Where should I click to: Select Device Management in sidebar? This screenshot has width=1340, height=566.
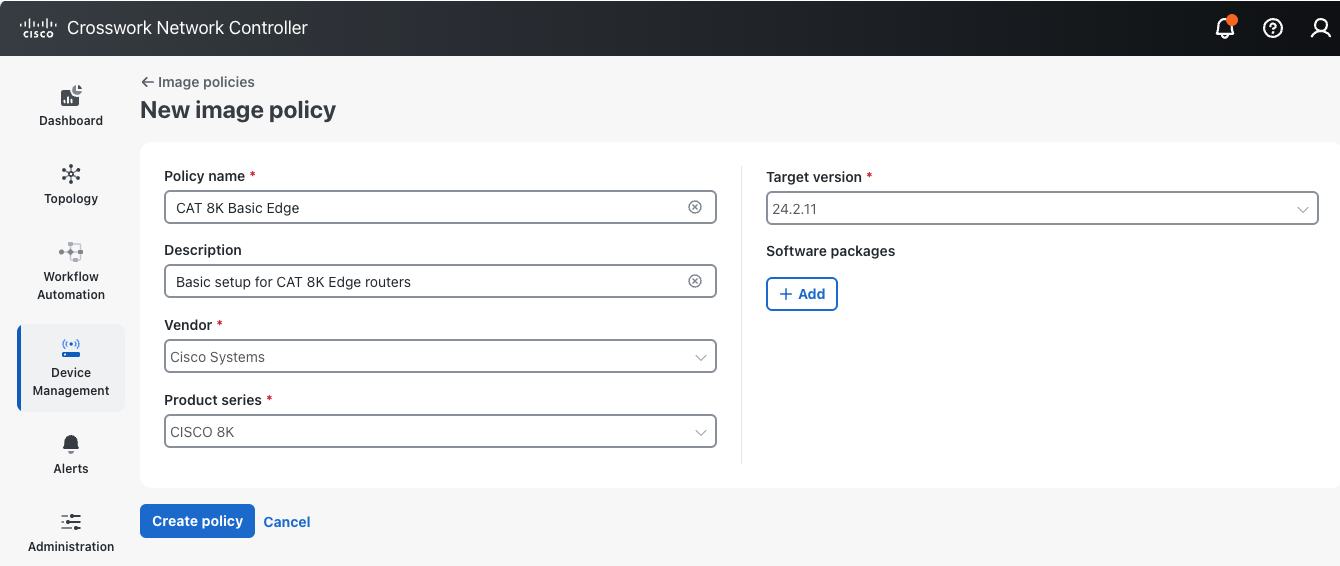tap(71, 367)
